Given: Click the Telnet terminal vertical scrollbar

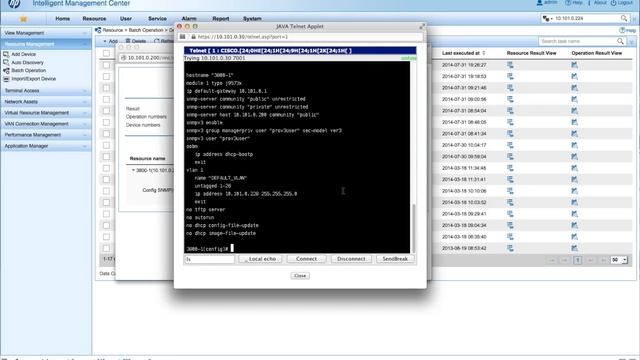Looking at the screenshot, I should pos(413,228).
